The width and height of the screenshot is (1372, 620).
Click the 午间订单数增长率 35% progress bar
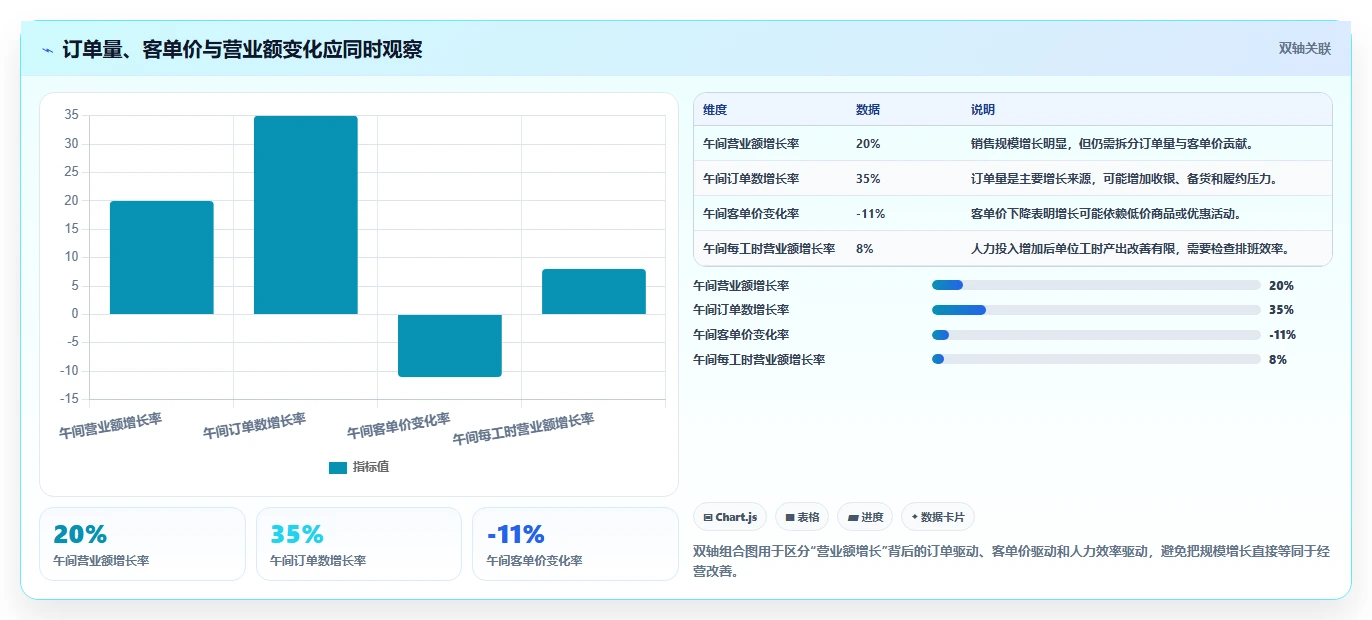coord(1096,310)
